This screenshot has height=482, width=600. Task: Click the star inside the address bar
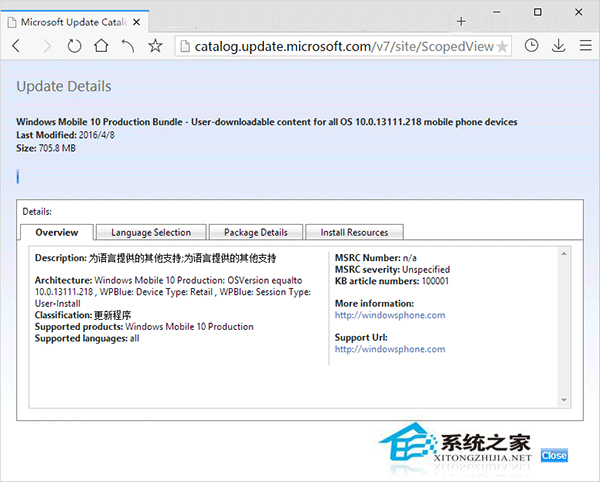point(502,47)
